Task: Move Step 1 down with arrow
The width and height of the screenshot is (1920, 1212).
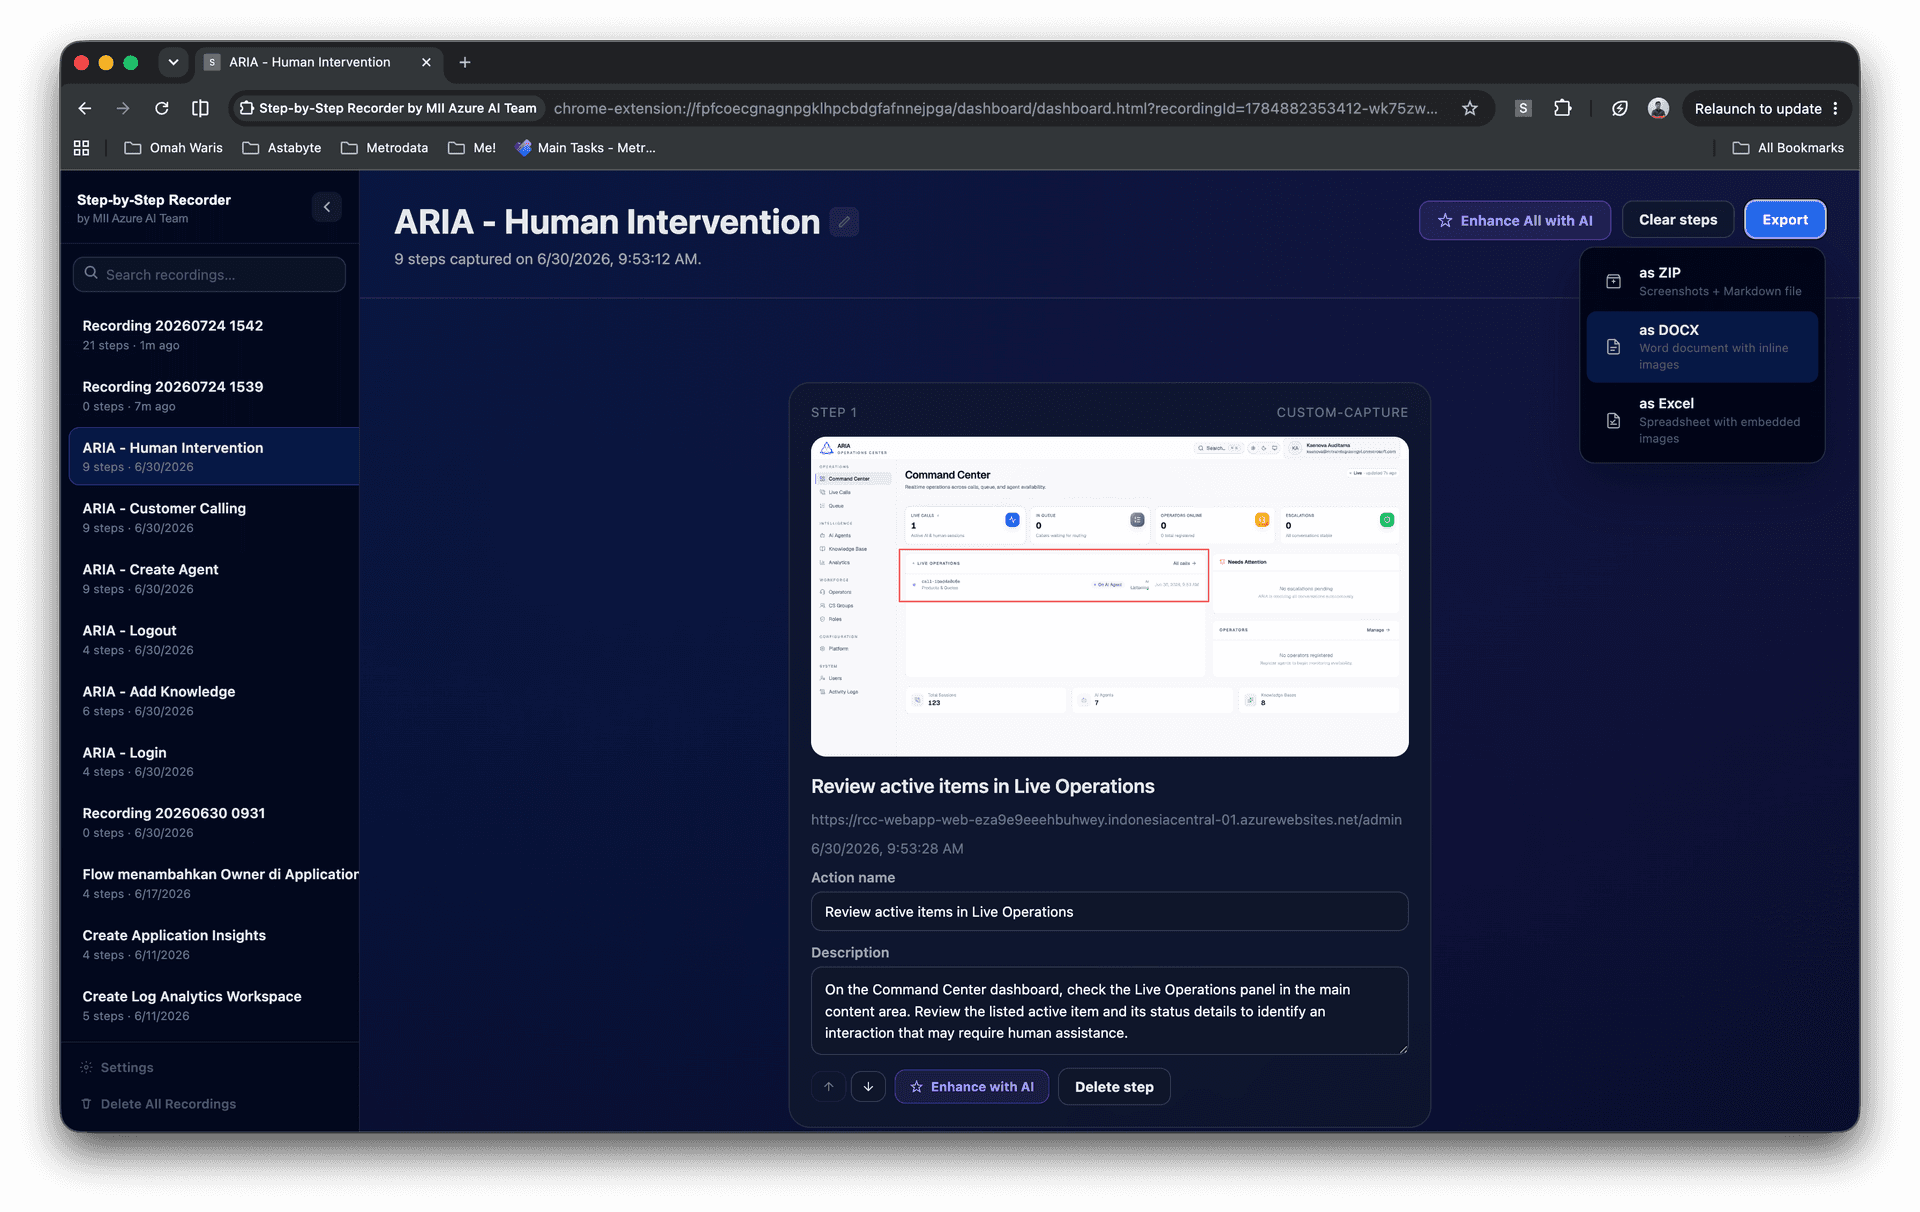Action: pyautogui.click(x=868, y=1087)
